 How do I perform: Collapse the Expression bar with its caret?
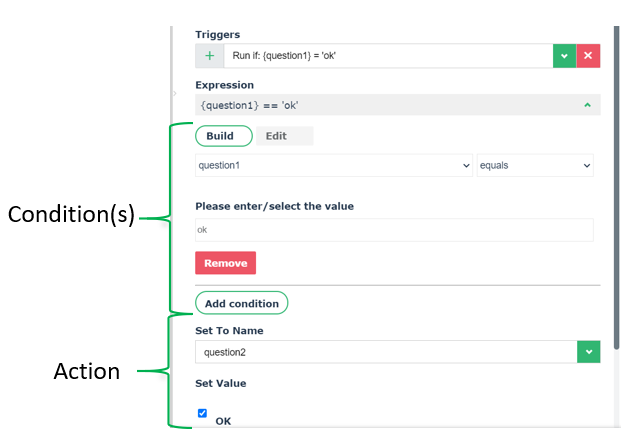(587, 105)
